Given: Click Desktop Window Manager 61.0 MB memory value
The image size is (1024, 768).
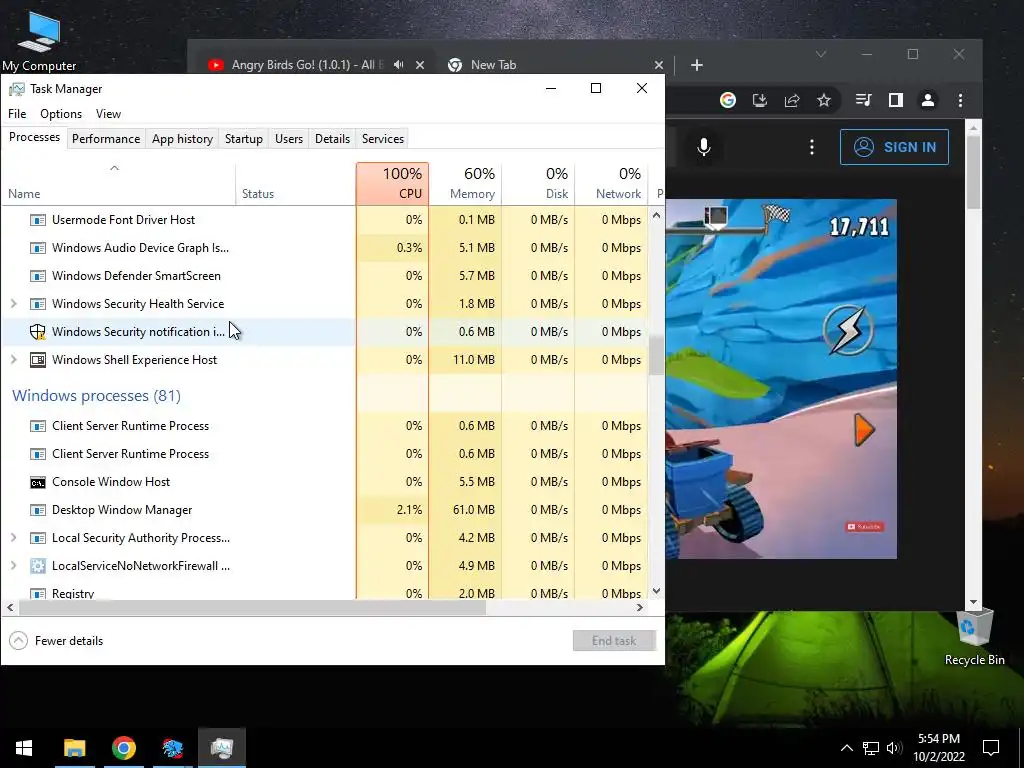Looking at the screenshot, I should tap(473, 510).
